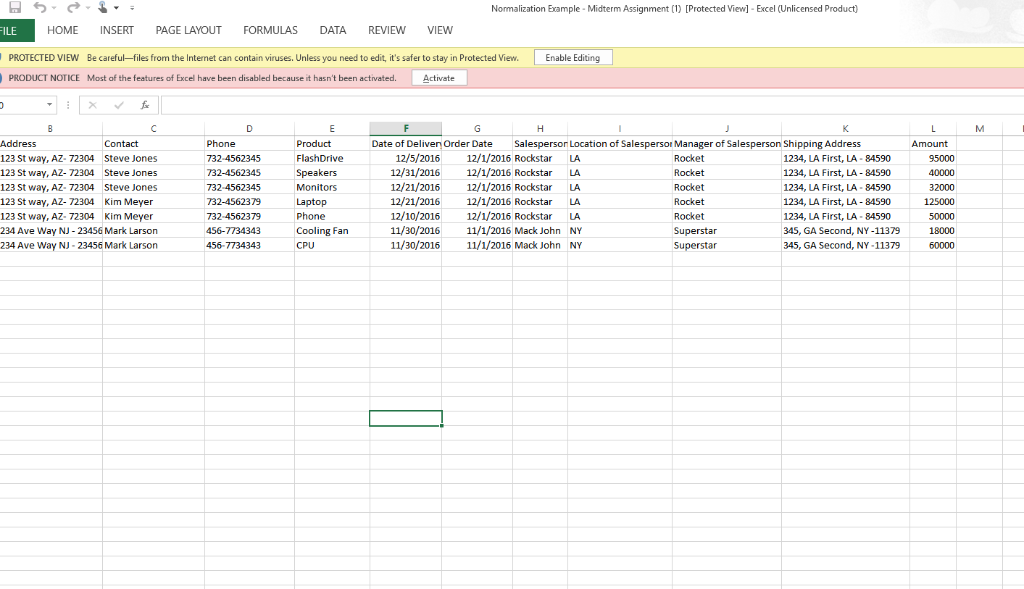Open the REVIEW tab
The image size is (1024, 589).
tap(387, 31)
